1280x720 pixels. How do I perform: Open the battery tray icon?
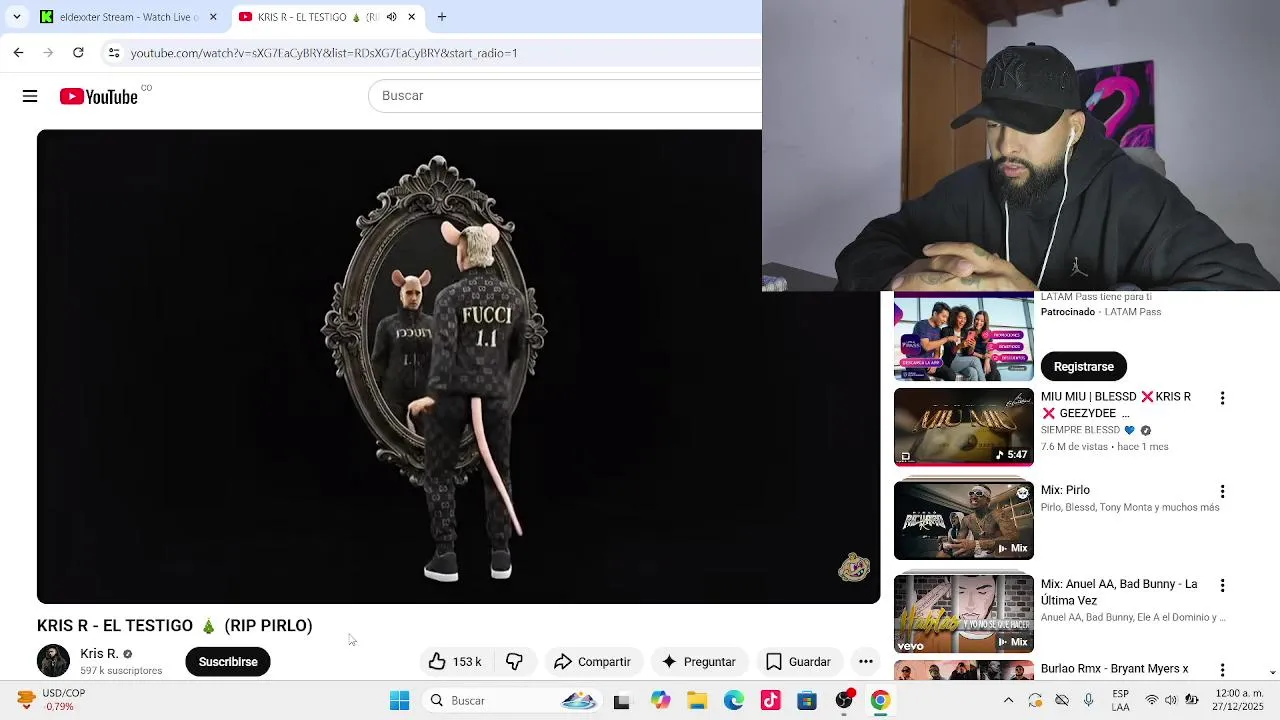(1191, 700)
